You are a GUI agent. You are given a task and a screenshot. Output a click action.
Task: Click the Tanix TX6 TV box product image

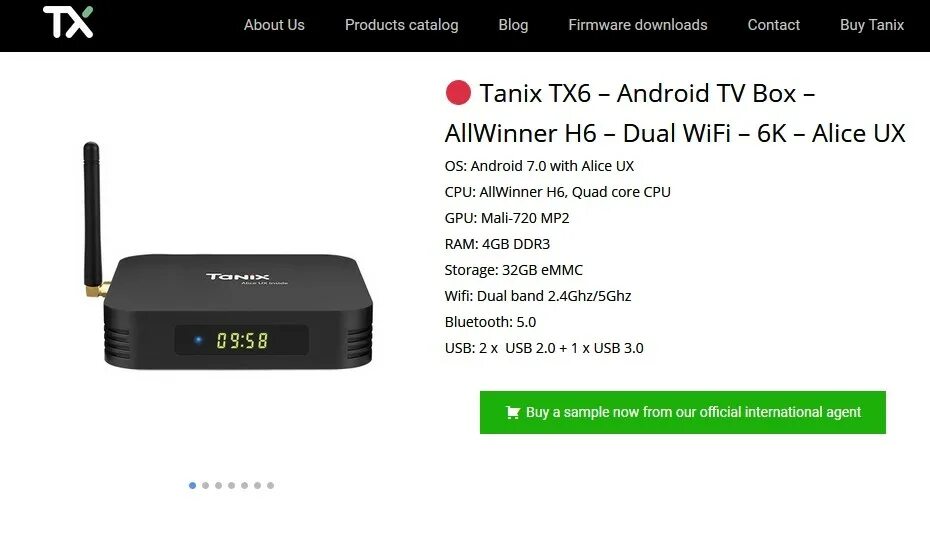pyautogui.click(x=228, y=256)
